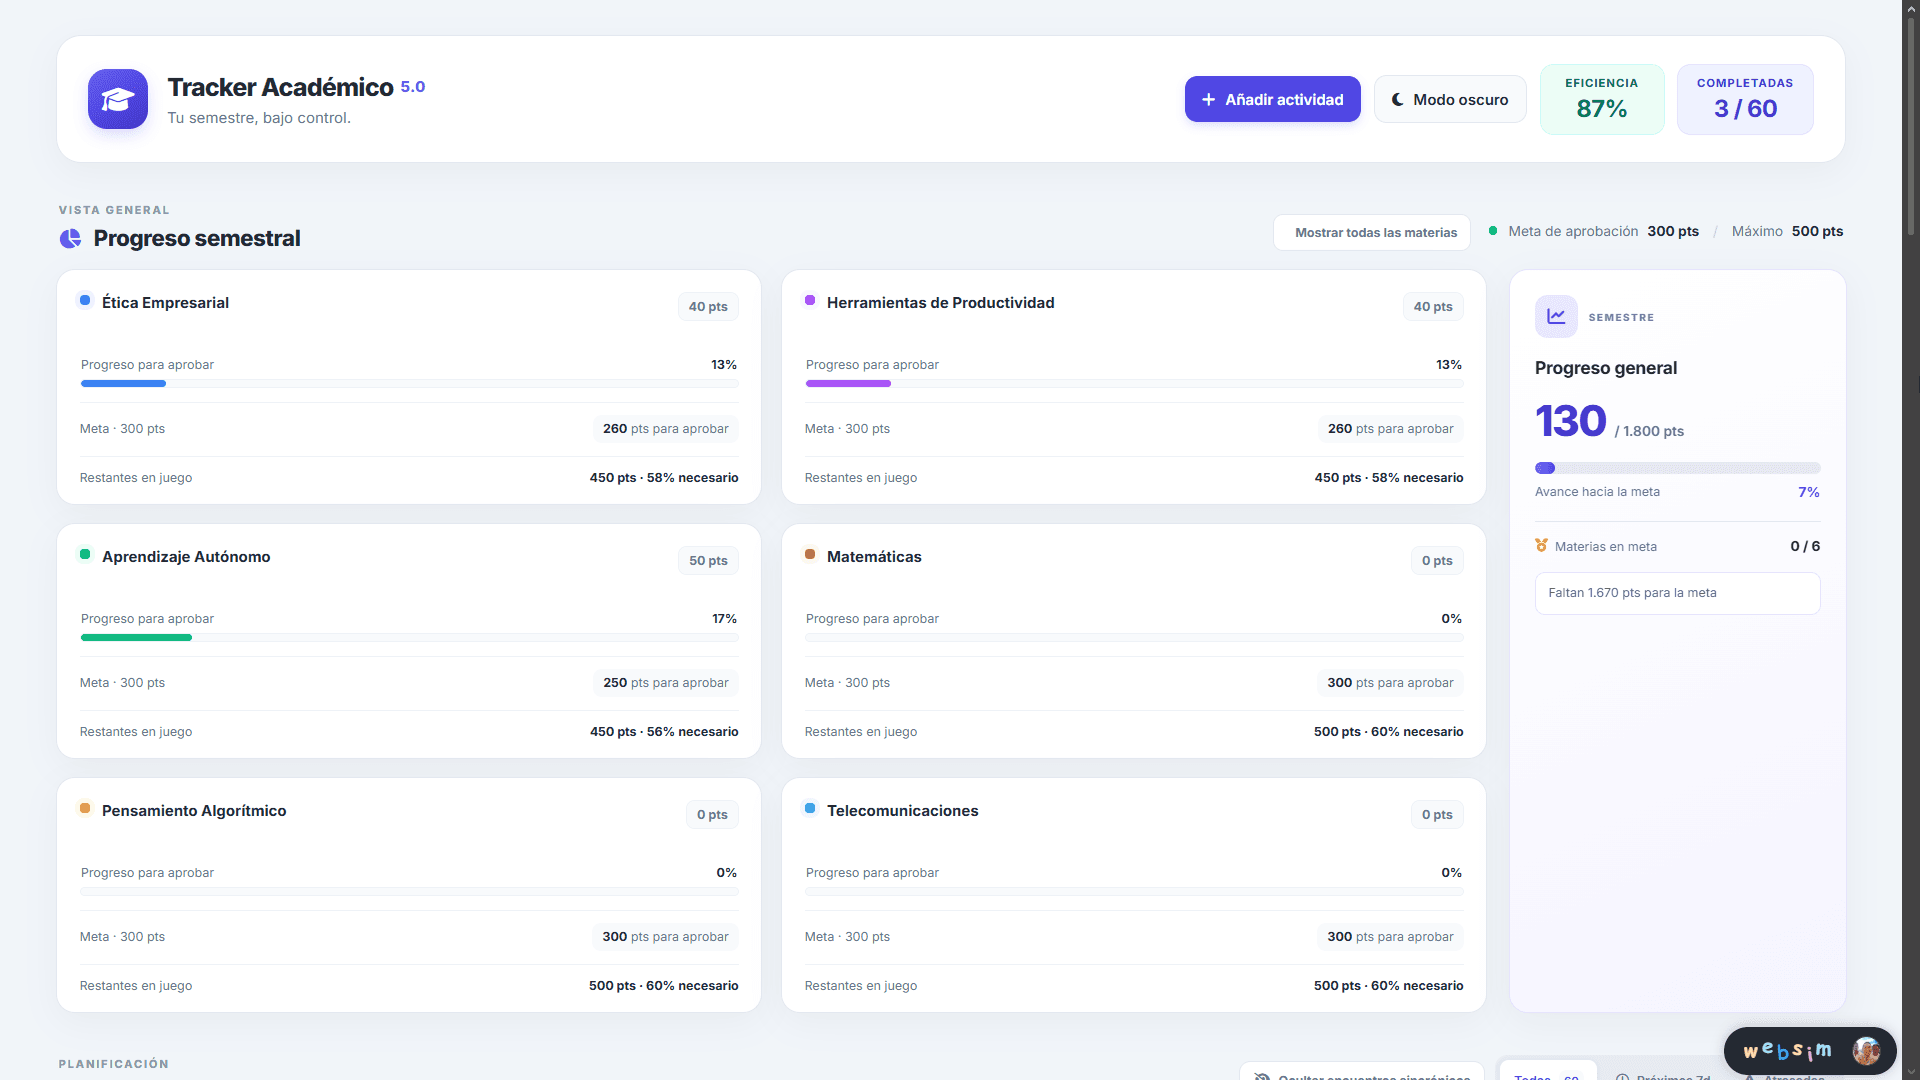Screen dimensions: 1920x1080
Task: Click the websim user avatar
Action: coord(1866,1051)
